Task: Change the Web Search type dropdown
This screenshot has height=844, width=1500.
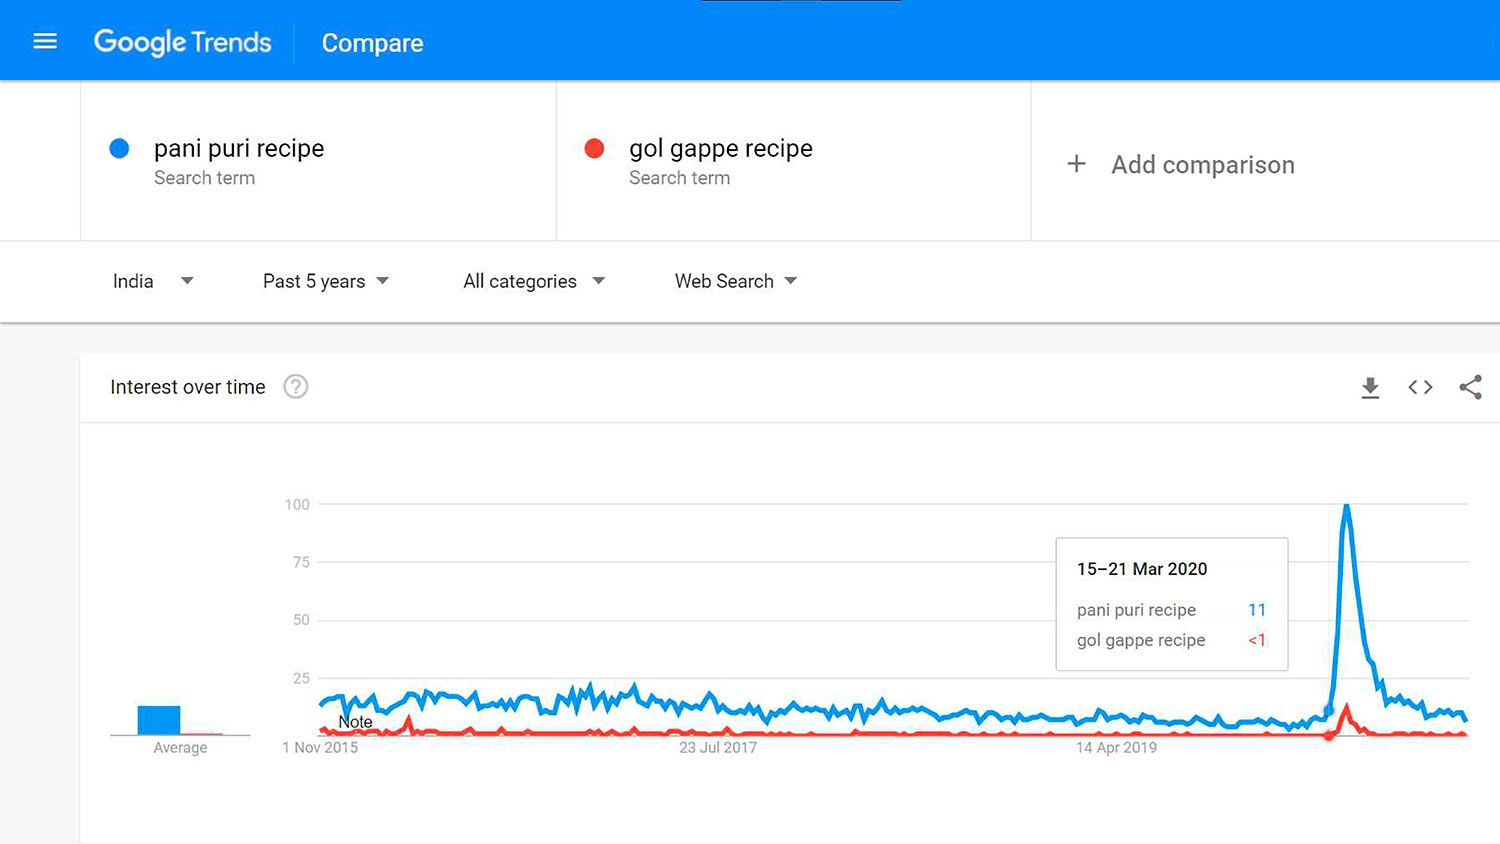Action: [x=735, y=281]
